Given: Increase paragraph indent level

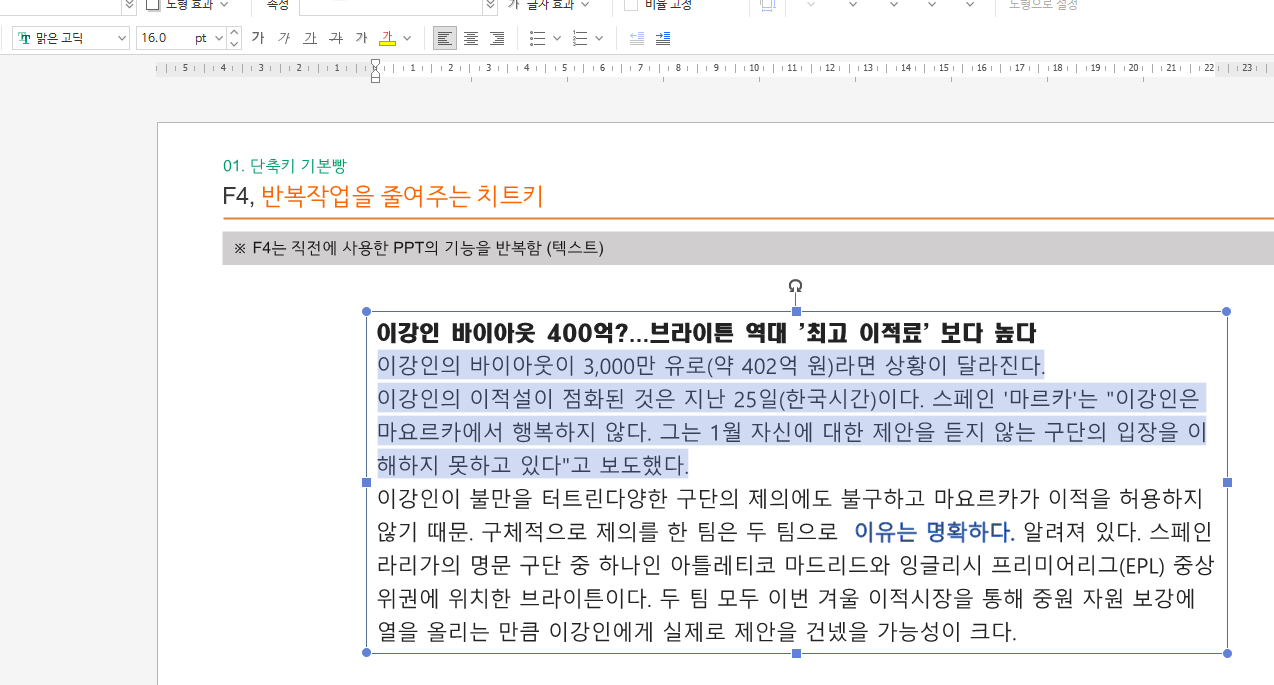Looking at the screenshot, I should pos(662,38).
